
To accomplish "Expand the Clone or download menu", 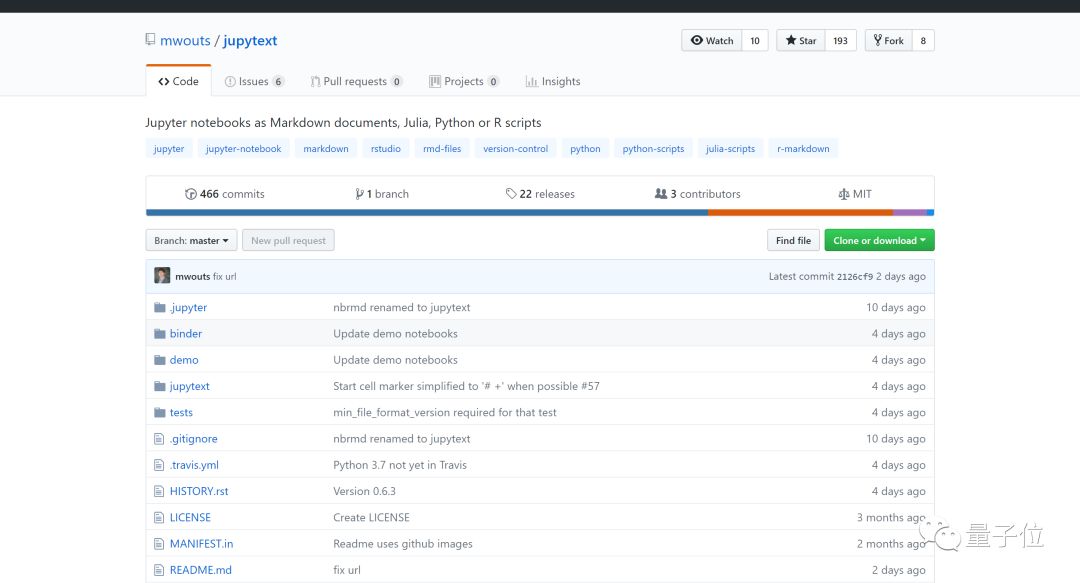I will [x=879, y=240].
